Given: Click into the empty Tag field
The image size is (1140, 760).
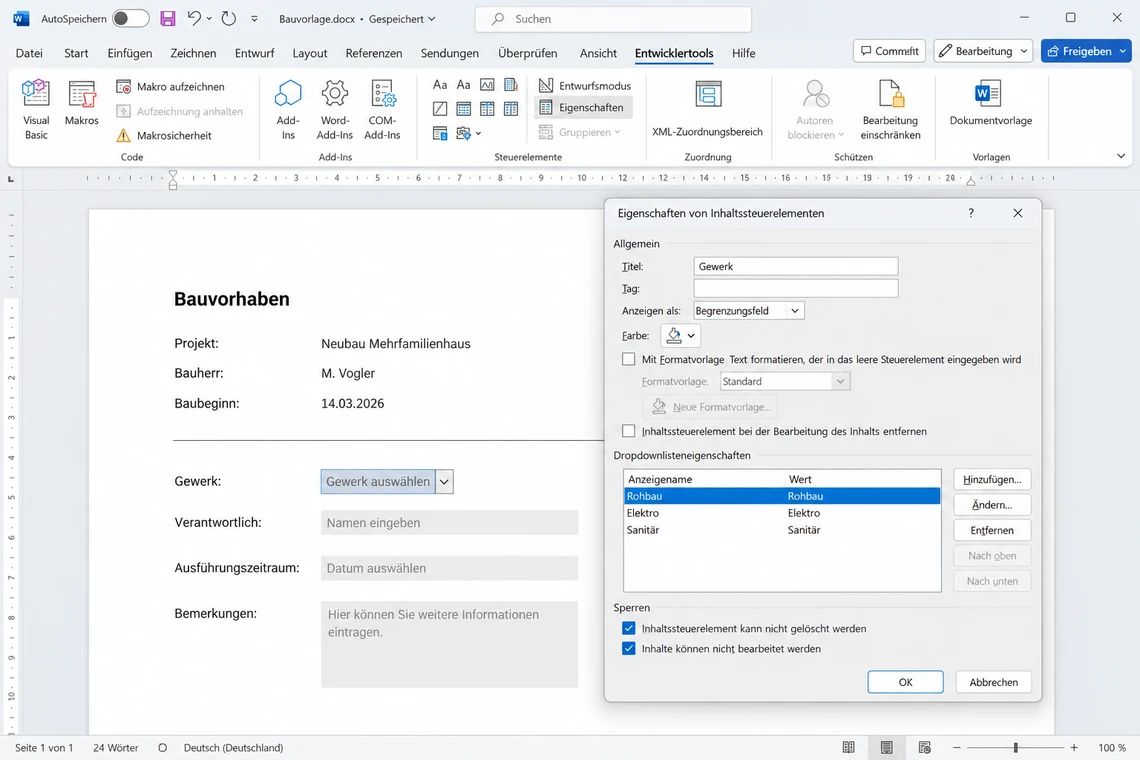Looking at the screenshot, I should [795, 289].
